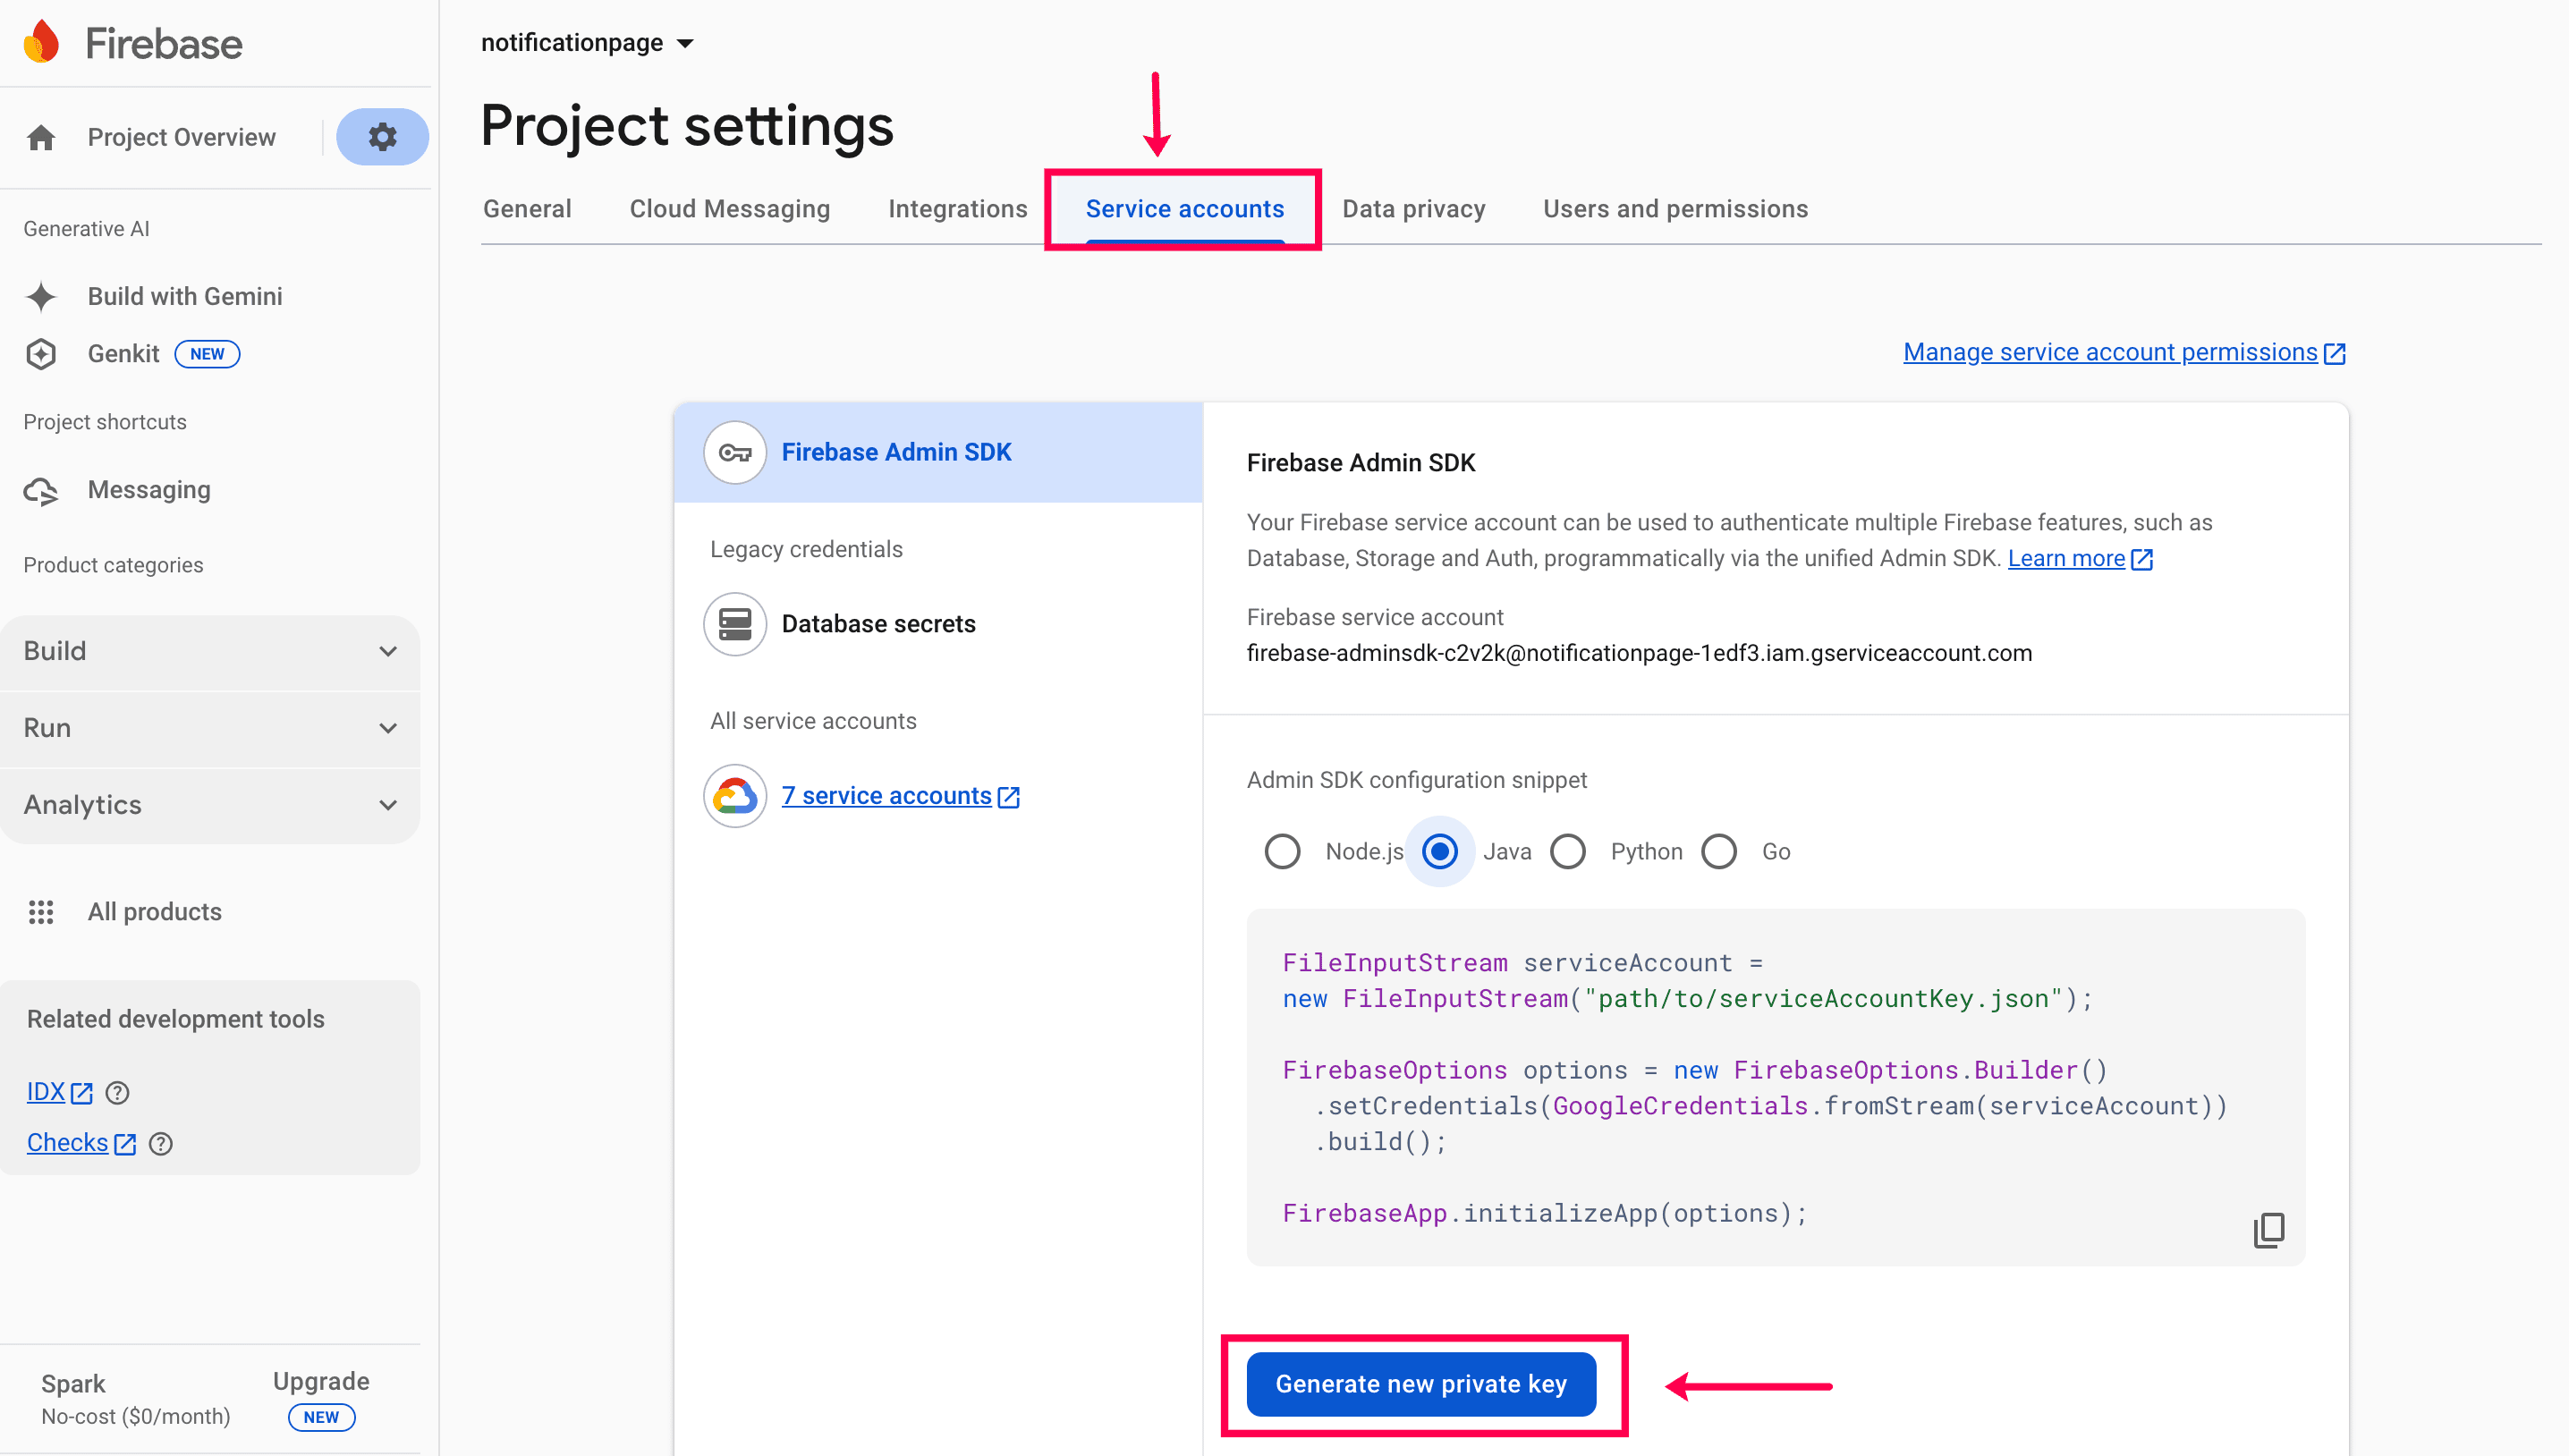Open the notificationpage project dropdown
Image resolution: width=2569 pixels, height=1456 pixels.
[587, 43]
